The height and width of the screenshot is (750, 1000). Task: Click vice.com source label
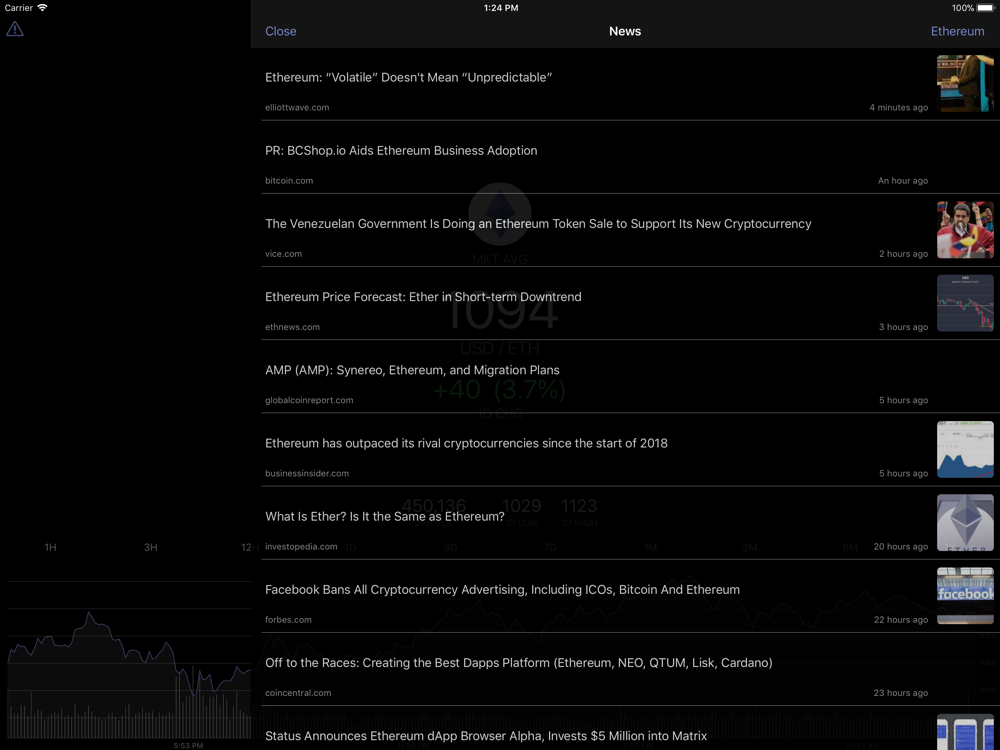pyautogui.click(x=284, y=254)
